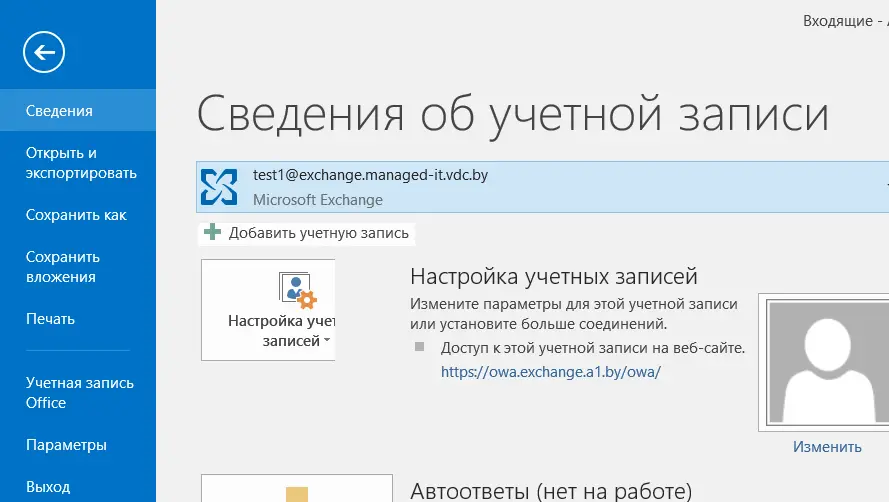The image size is (889, 502).
Task: Choose Сохранить как in the sidebar
Action: point(76,215)
